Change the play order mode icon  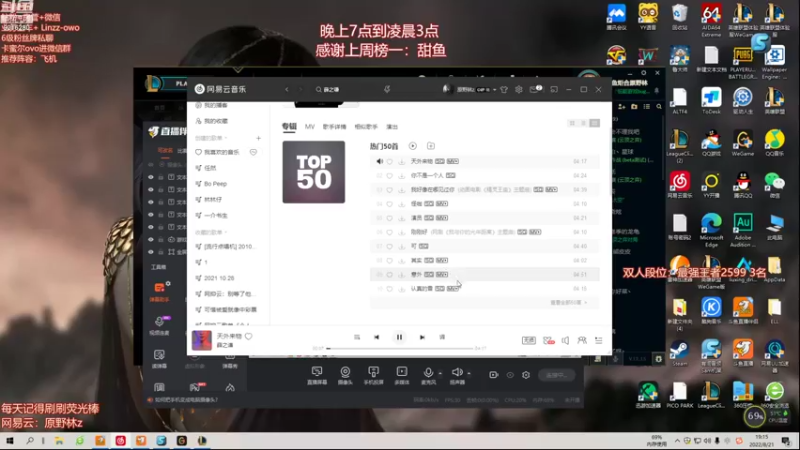[x=357, y=337]
